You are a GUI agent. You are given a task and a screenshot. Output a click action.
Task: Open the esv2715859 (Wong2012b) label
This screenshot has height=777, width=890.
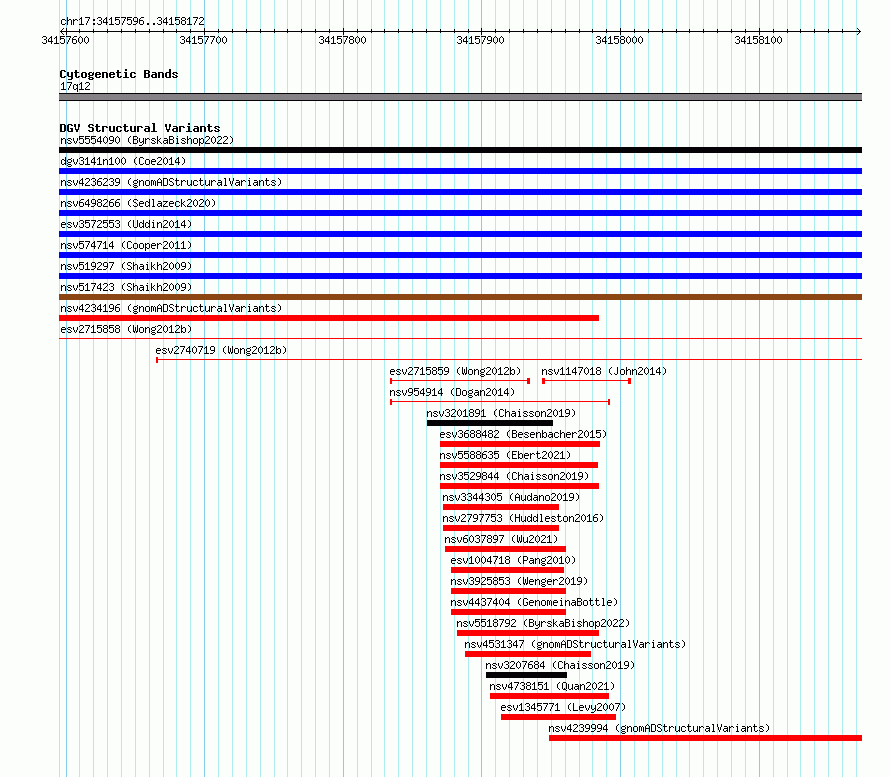pyautogui.click(x=455, y=371)
